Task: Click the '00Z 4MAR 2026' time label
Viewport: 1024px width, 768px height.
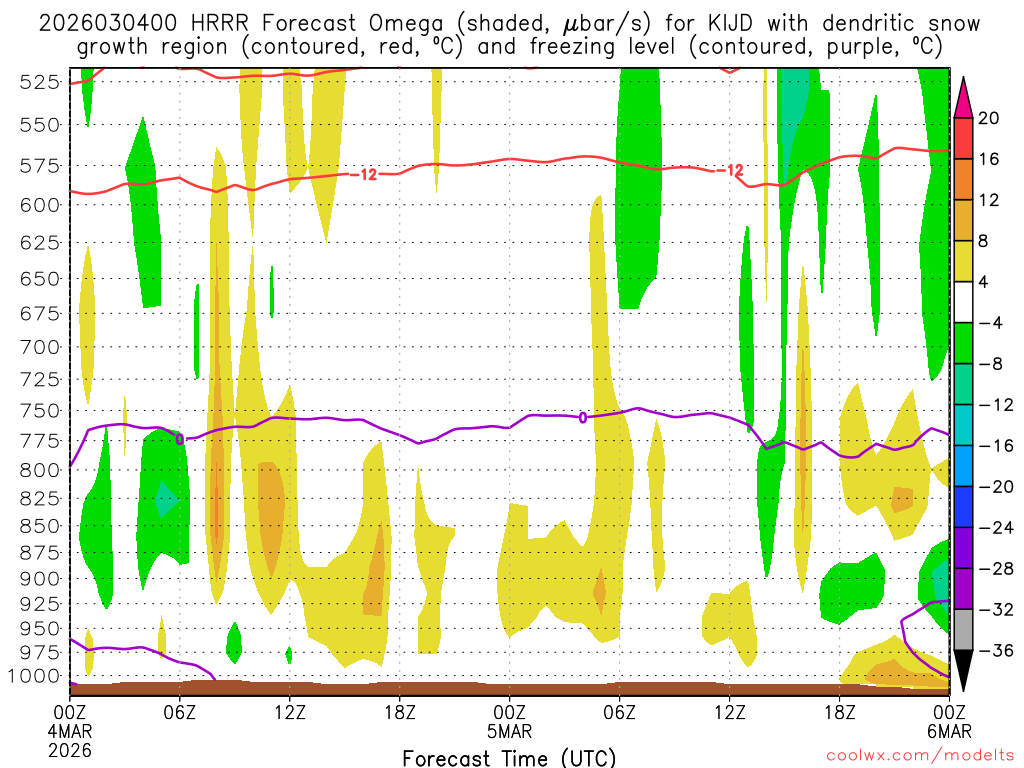Action: click(x=70, y=731)
